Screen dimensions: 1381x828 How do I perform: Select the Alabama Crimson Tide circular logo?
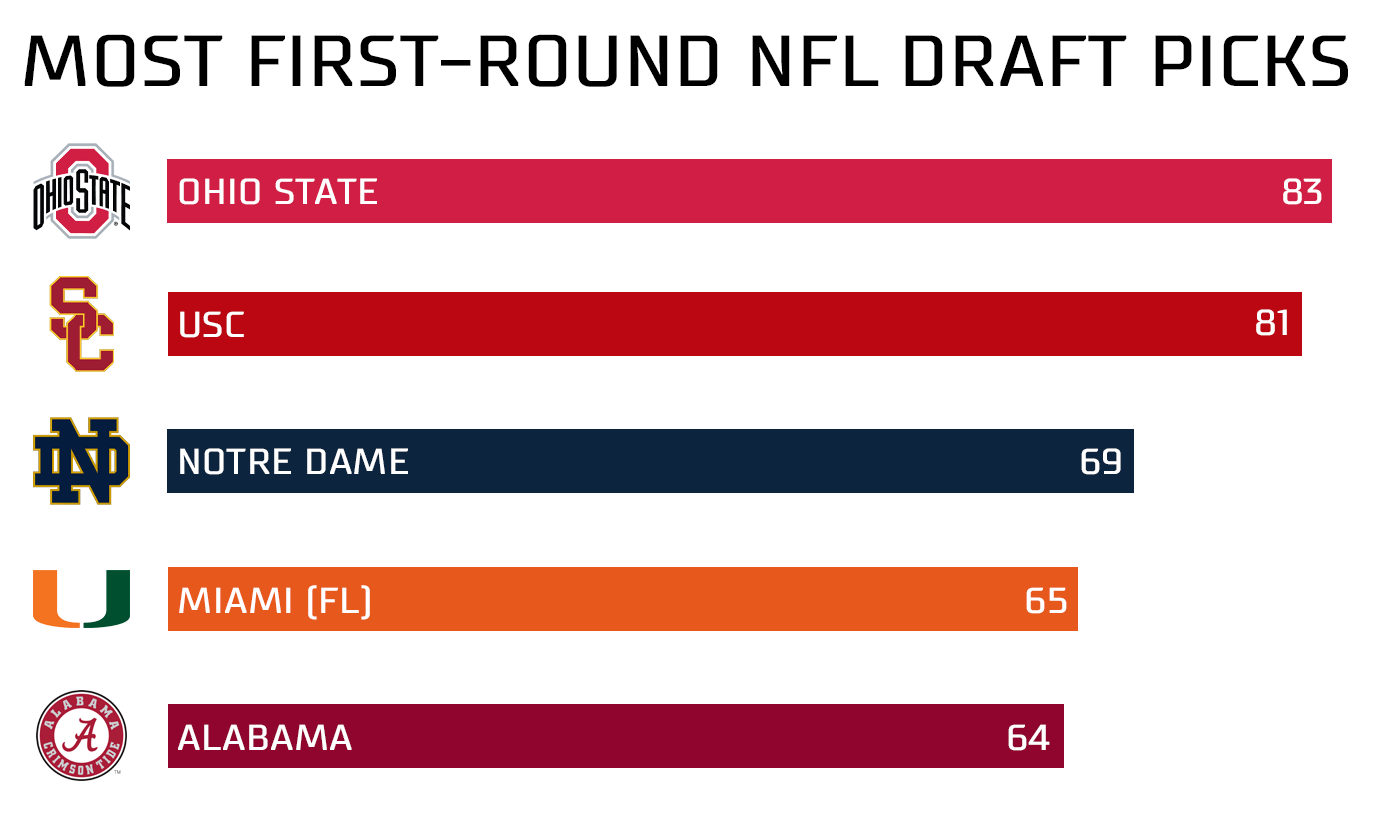pyautogui.click(x=82, y=736)
